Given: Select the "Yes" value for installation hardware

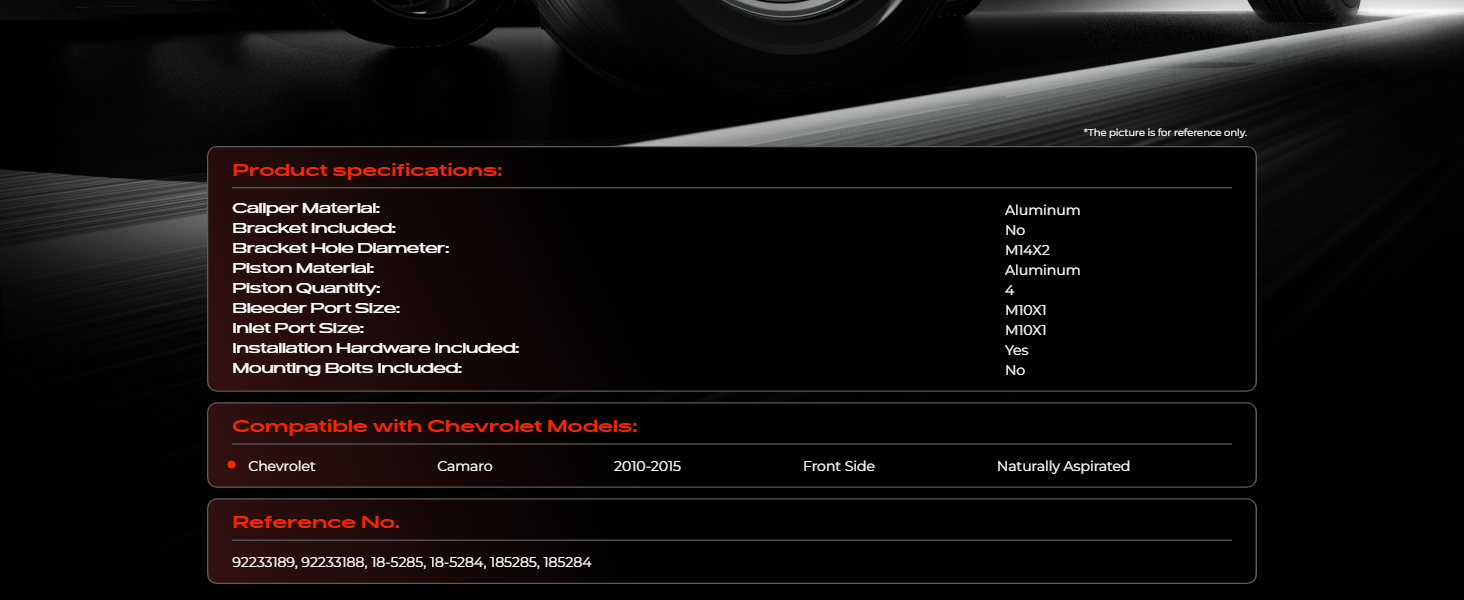Looking at the screenshot, I should tap(1016, 350).
